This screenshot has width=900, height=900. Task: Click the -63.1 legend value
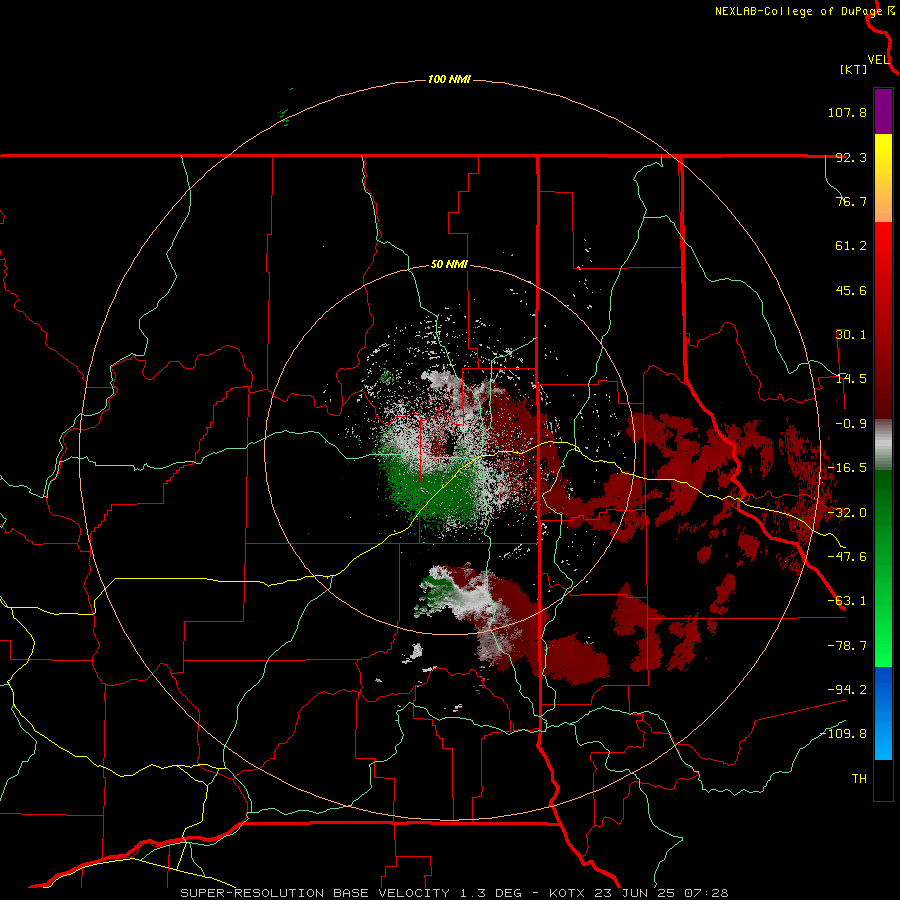(x=847, y=601)
